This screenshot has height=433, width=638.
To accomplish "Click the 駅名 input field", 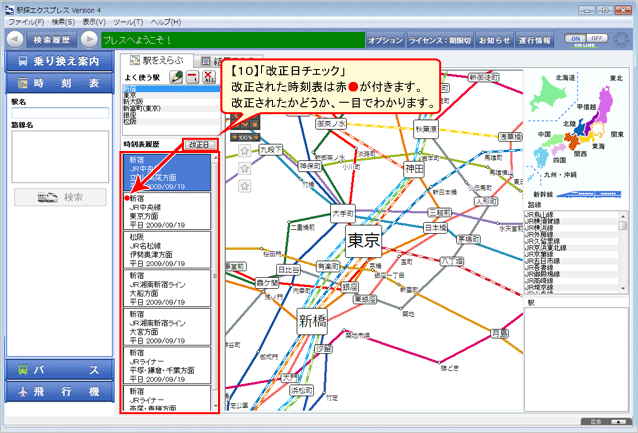I will [x=58, y=113].
